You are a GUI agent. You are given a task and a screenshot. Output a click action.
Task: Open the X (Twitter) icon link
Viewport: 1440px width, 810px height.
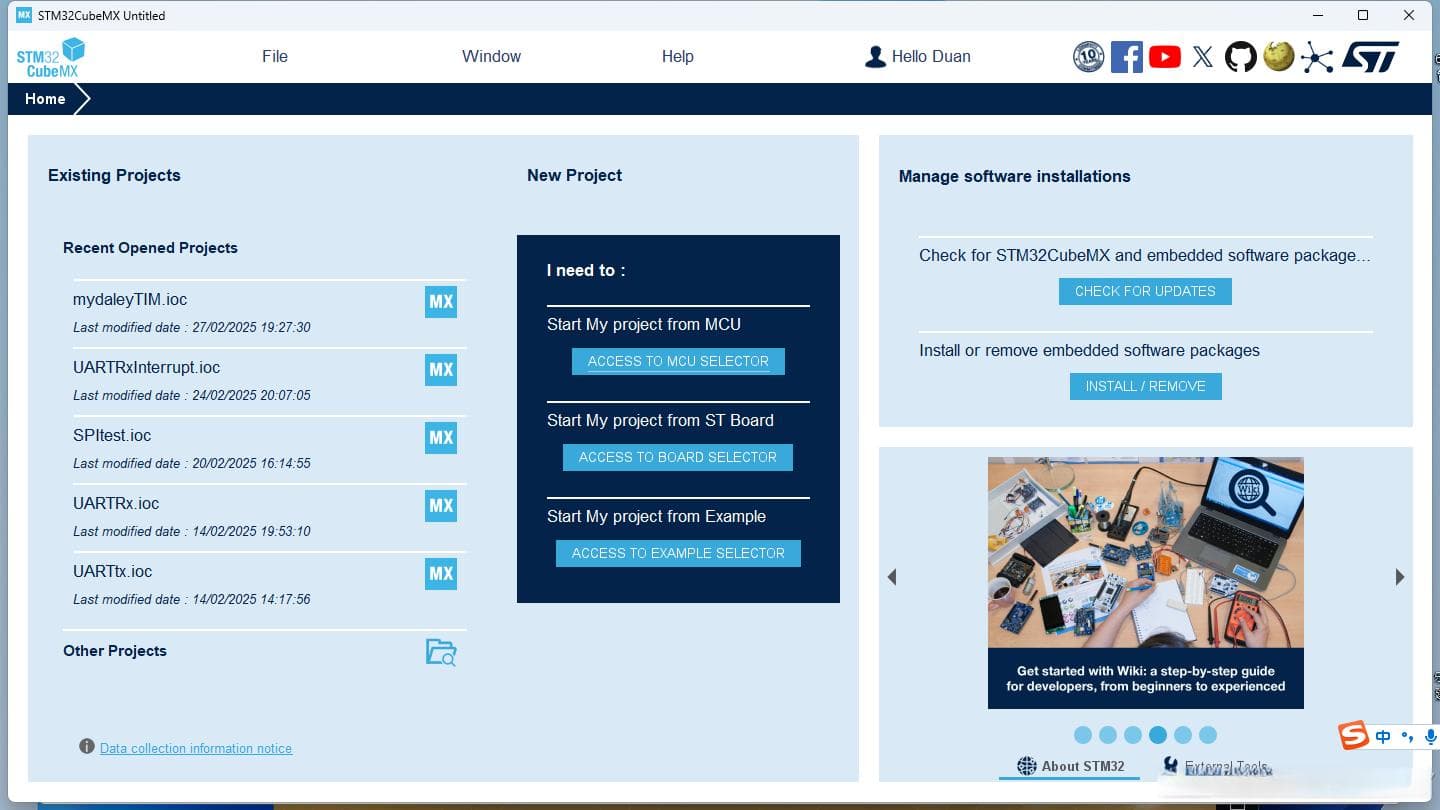(1203, 57)
